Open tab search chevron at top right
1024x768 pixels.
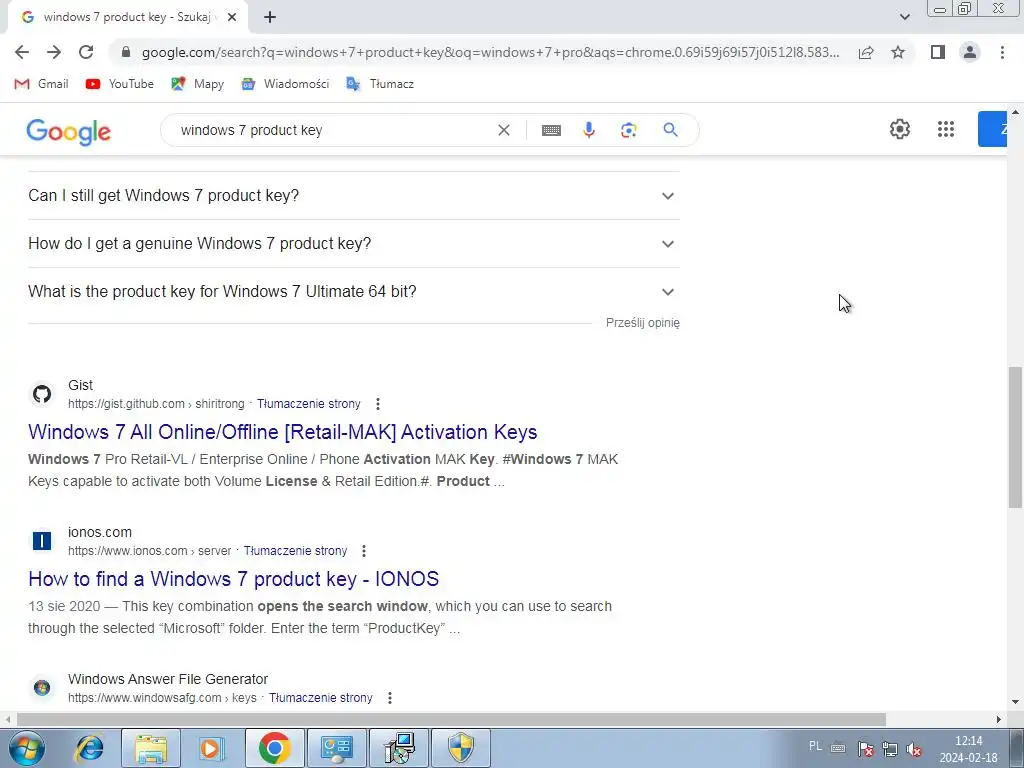tap(904, 17)
